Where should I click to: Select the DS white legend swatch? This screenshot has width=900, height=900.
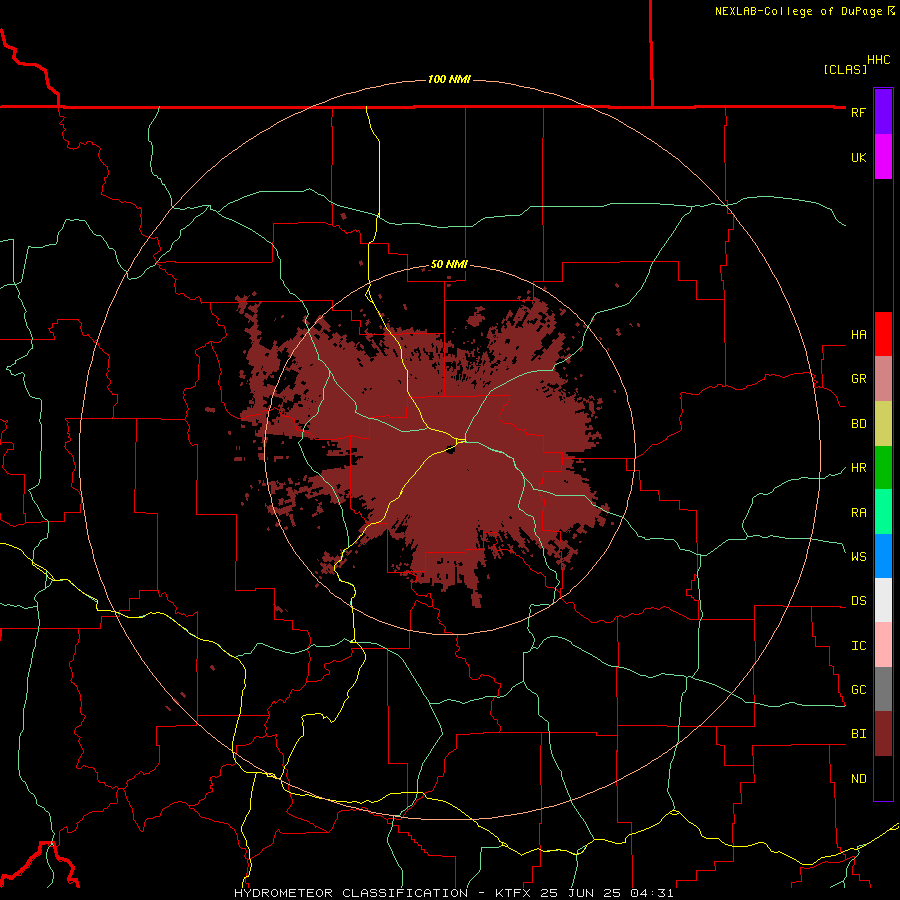pyautogui.click(x=883, y=600)
